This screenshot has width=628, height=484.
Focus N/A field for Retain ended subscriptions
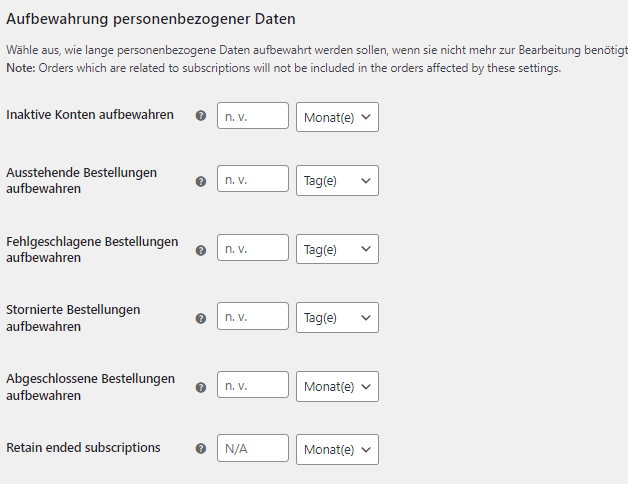[x=253, y=448]
